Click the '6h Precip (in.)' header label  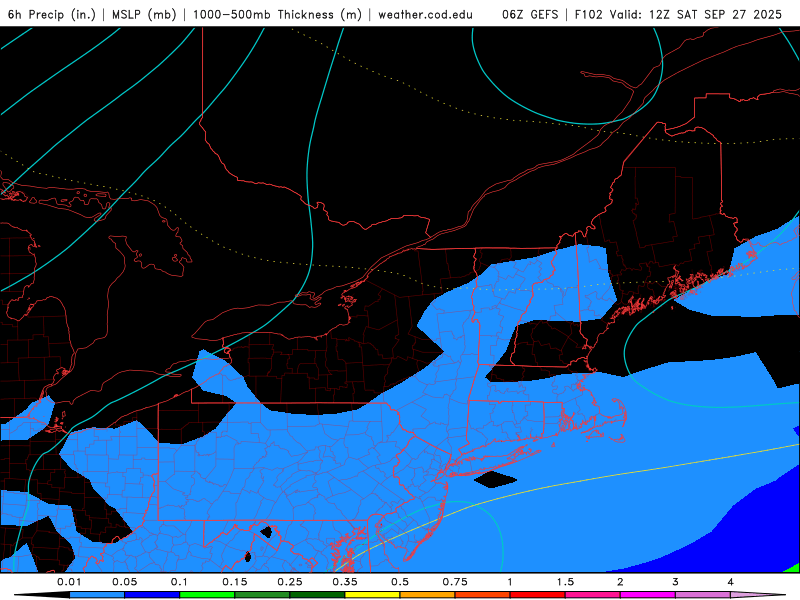[52, 15]
